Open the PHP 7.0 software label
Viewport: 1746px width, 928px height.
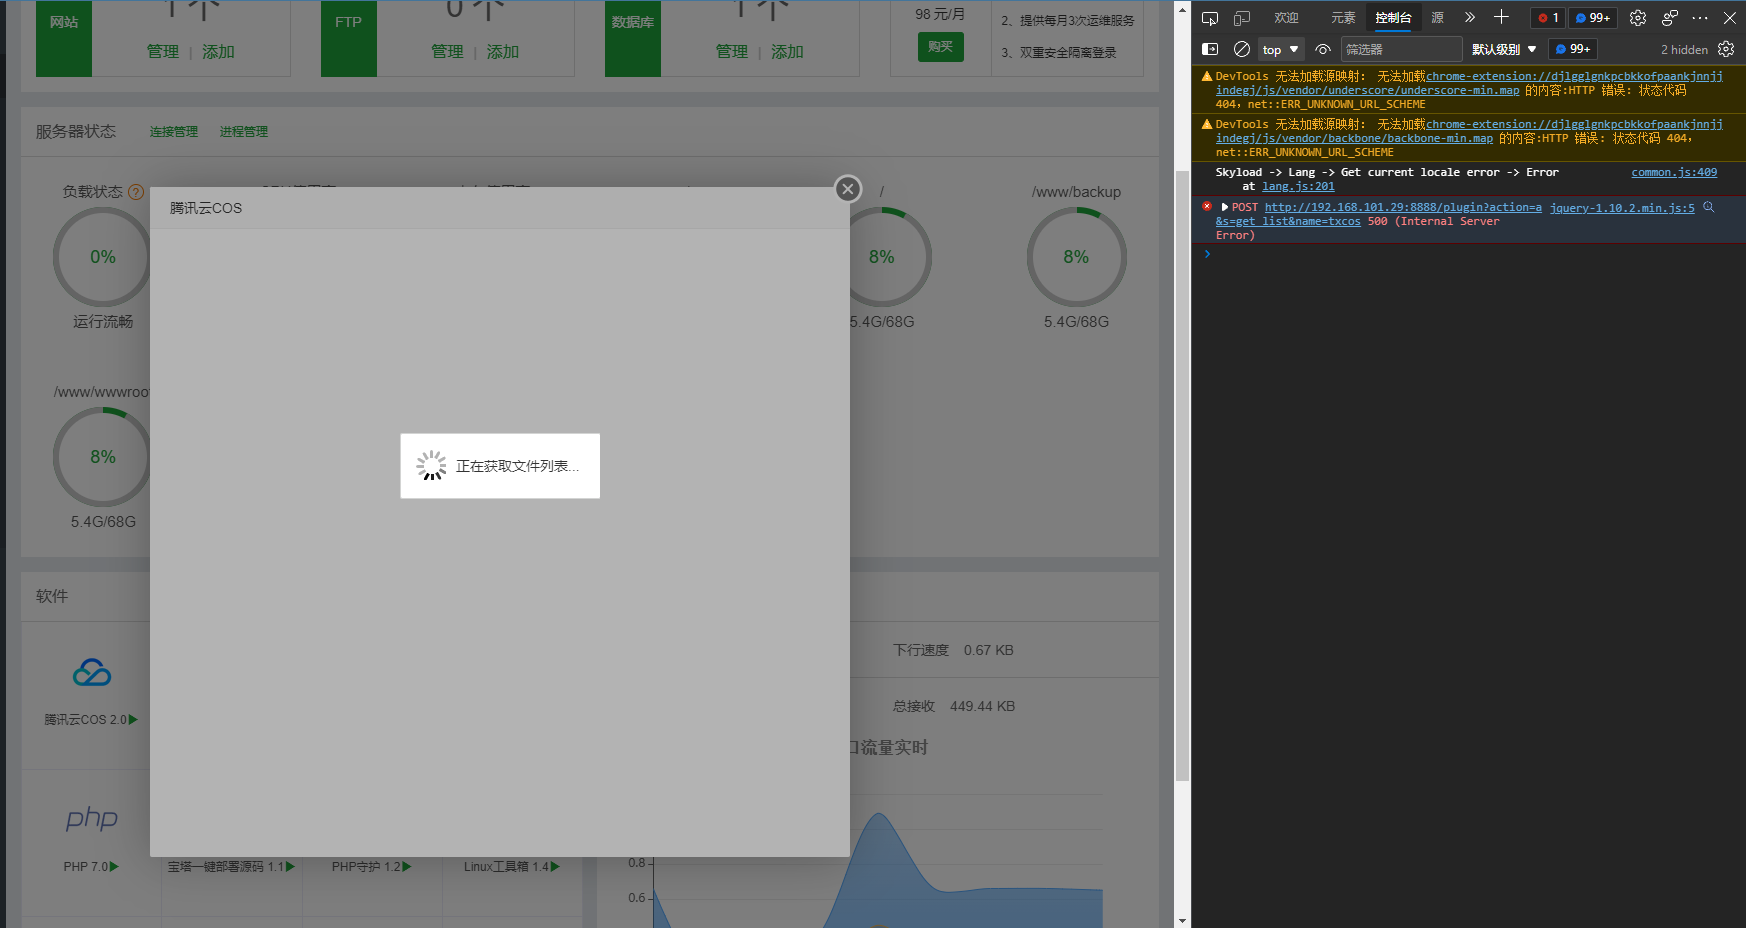[x=91, y=867]
